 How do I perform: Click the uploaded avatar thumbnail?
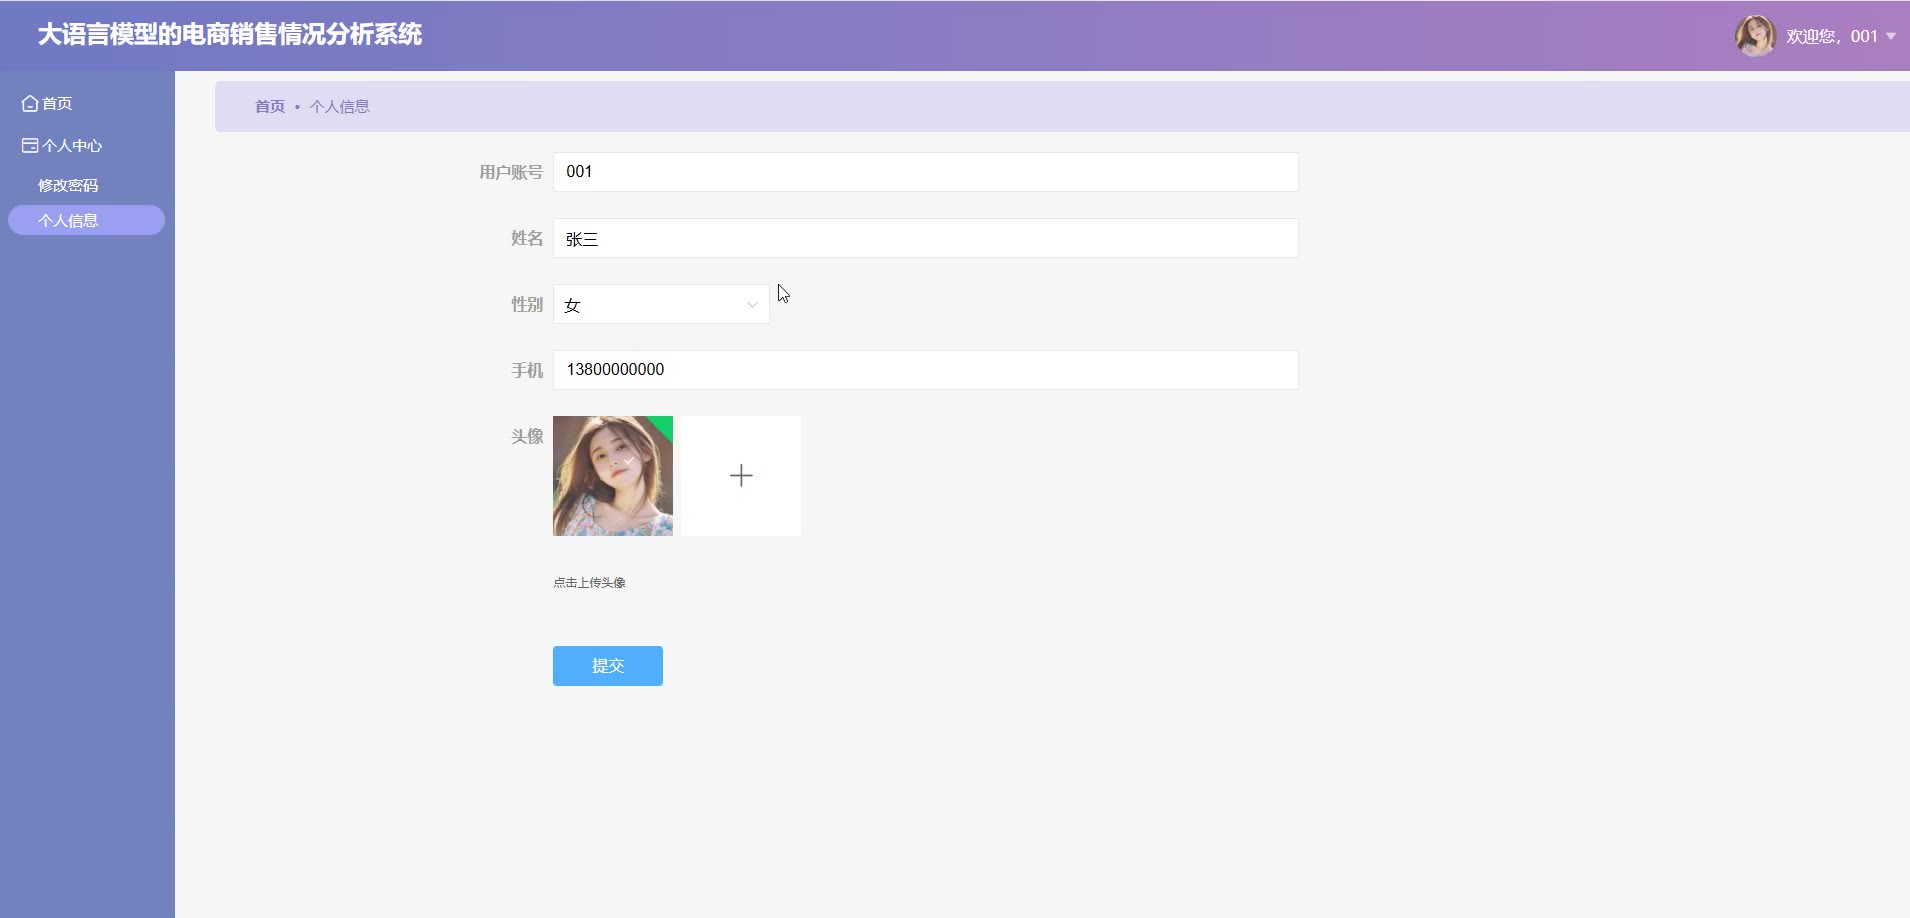(613, 476)
